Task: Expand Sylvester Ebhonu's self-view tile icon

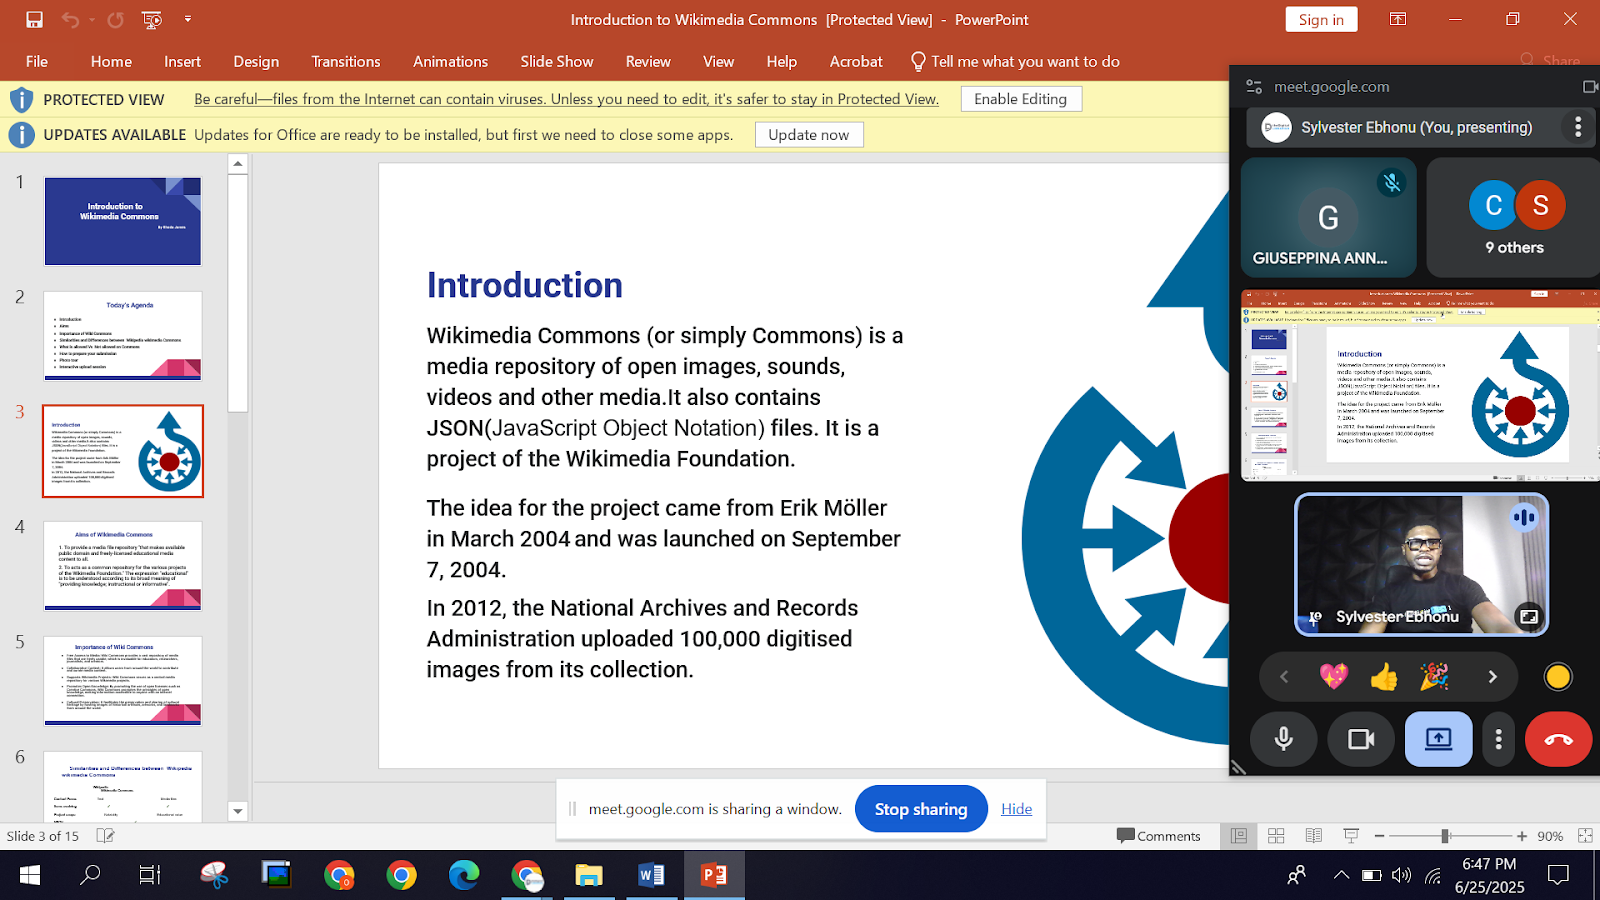Action: tap(1528, 616)
